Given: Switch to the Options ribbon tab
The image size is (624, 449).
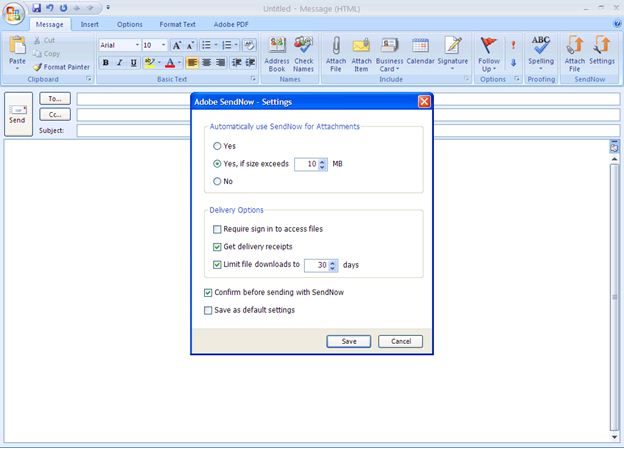Looking at the screenshot, I should (129, 24).
